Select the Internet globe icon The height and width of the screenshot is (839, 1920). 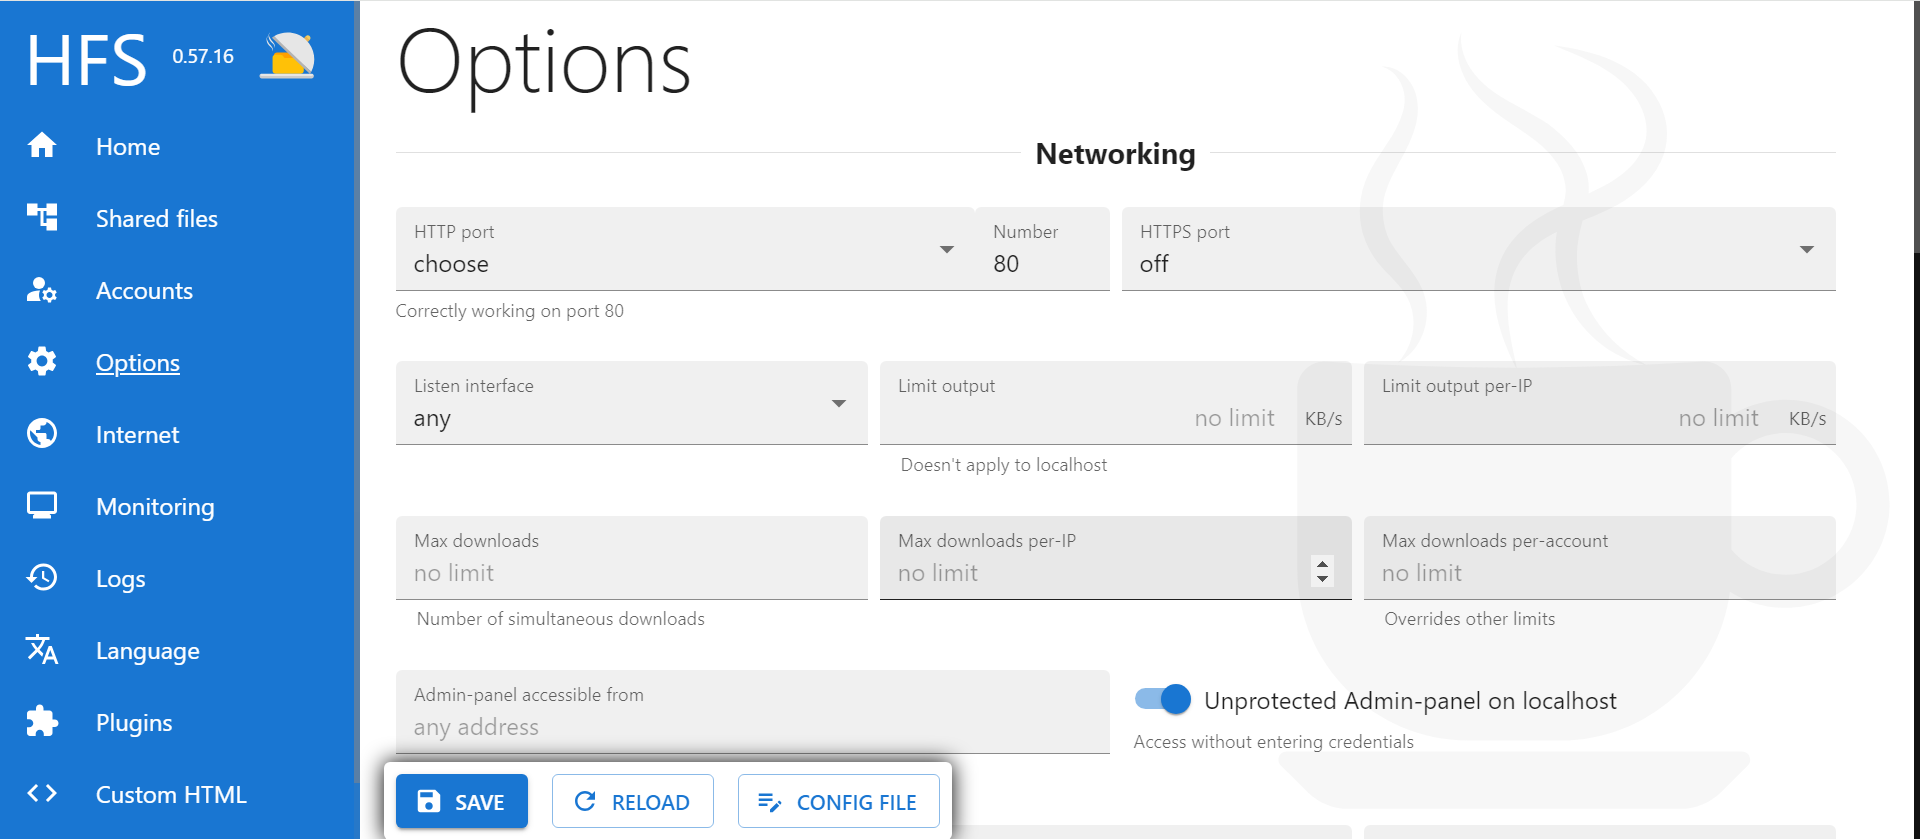42,434
